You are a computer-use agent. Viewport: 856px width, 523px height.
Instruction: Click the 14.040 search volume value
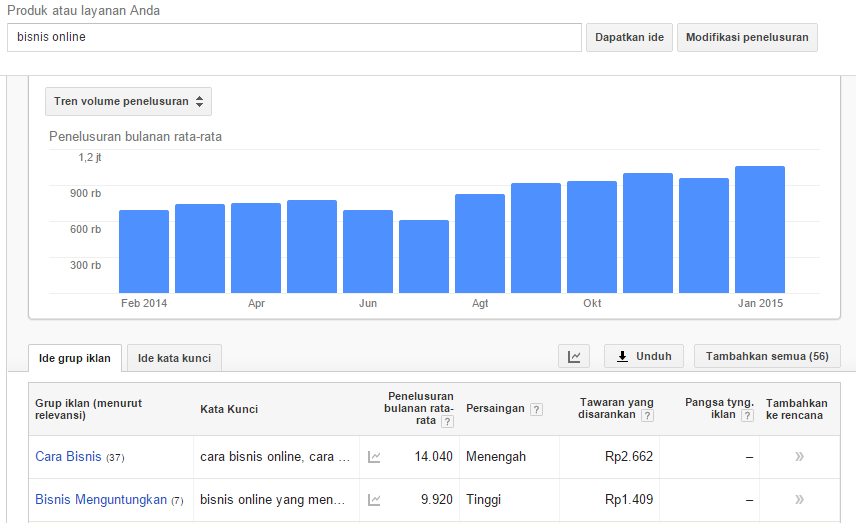433,456
